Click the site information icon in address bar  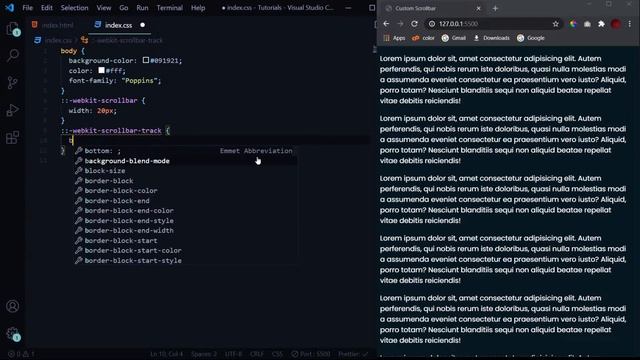pyautogui.click(x=432, y=24)
